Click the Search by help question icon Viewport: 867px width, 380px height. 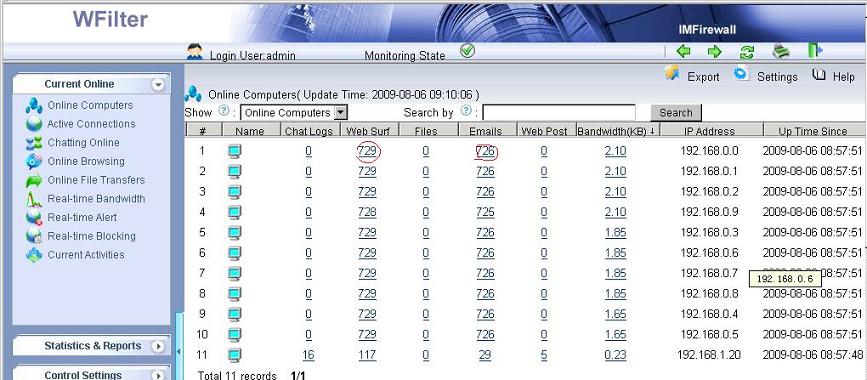click(466, 110)
